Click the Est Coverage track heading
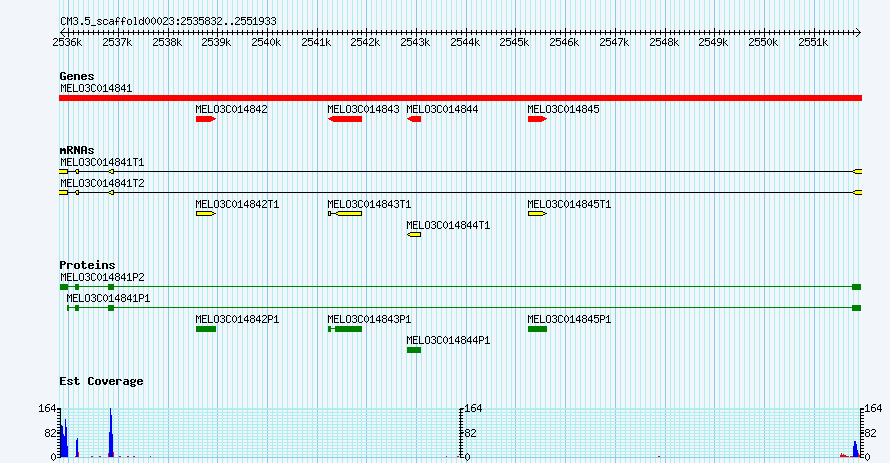 pos(101,381)
